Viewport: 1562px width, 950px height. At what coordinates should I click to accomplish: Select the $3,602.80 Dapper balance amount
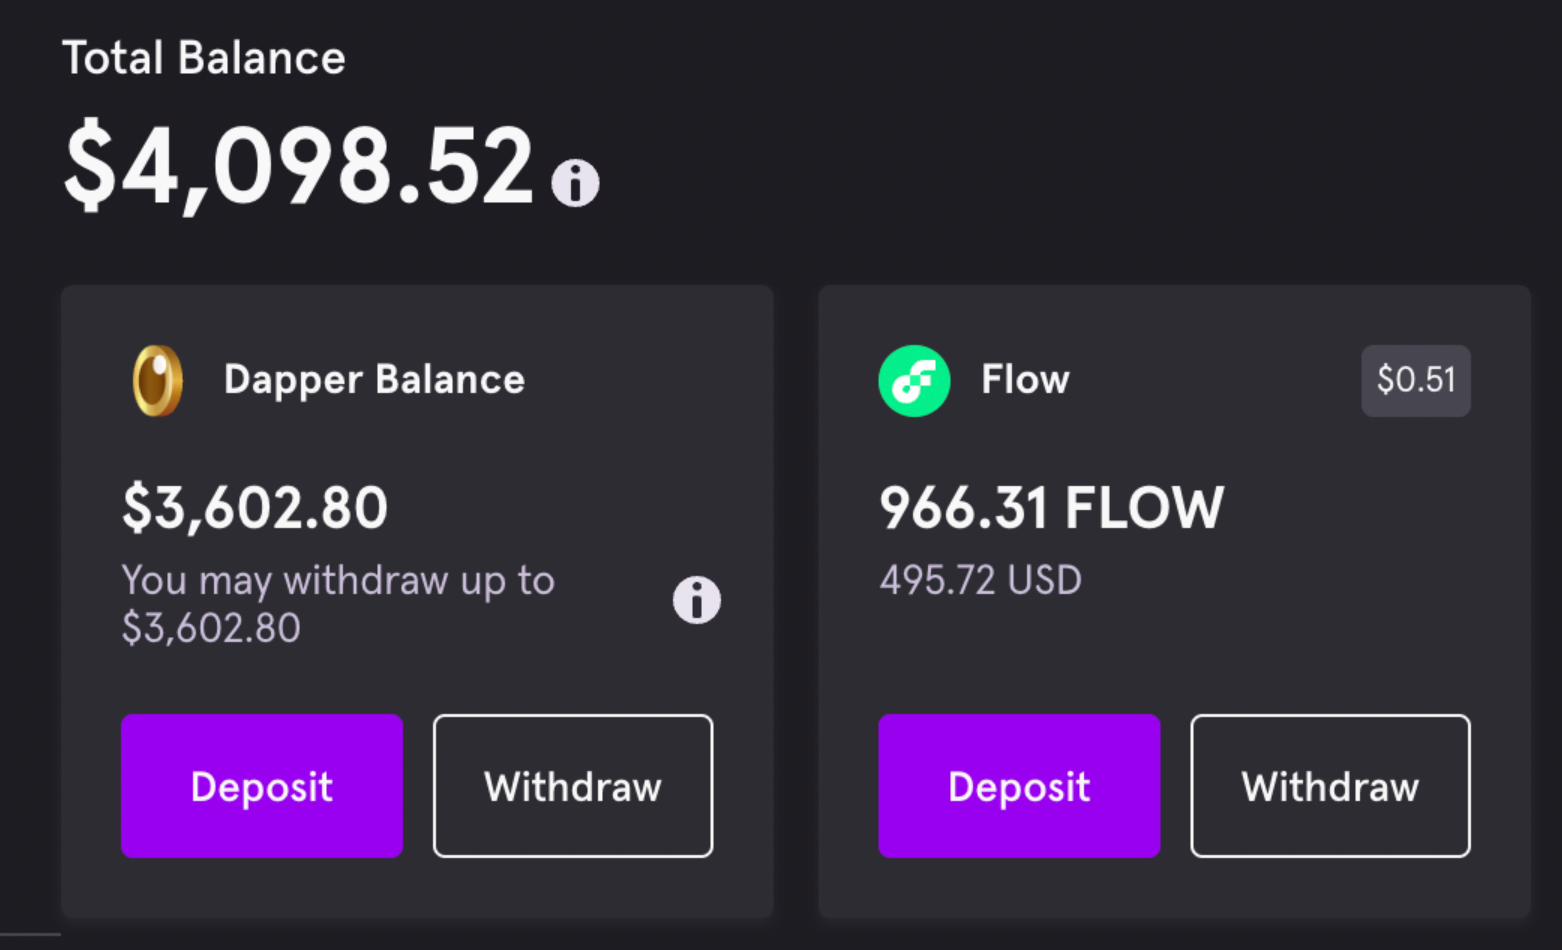click(254, 508)
